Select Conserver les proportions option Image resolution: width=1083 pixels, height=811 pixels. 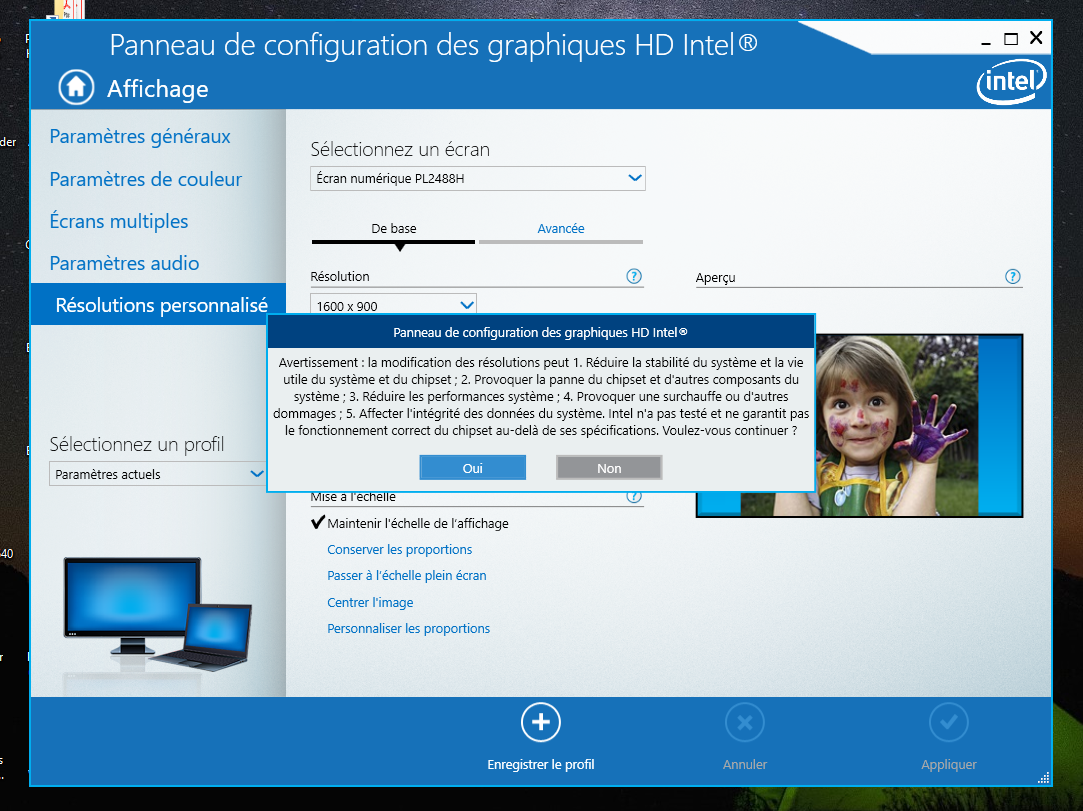click(x=399, y=550)
